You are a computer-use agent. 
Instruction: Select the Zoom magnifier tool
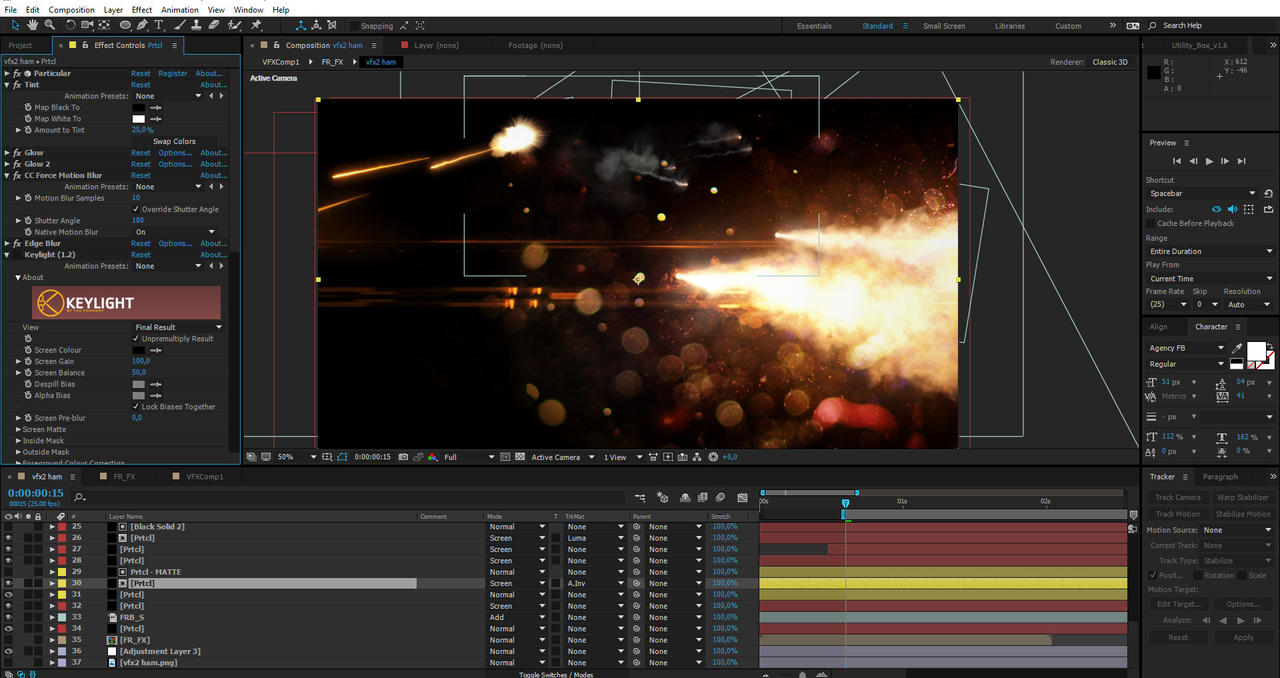[49, 25]
